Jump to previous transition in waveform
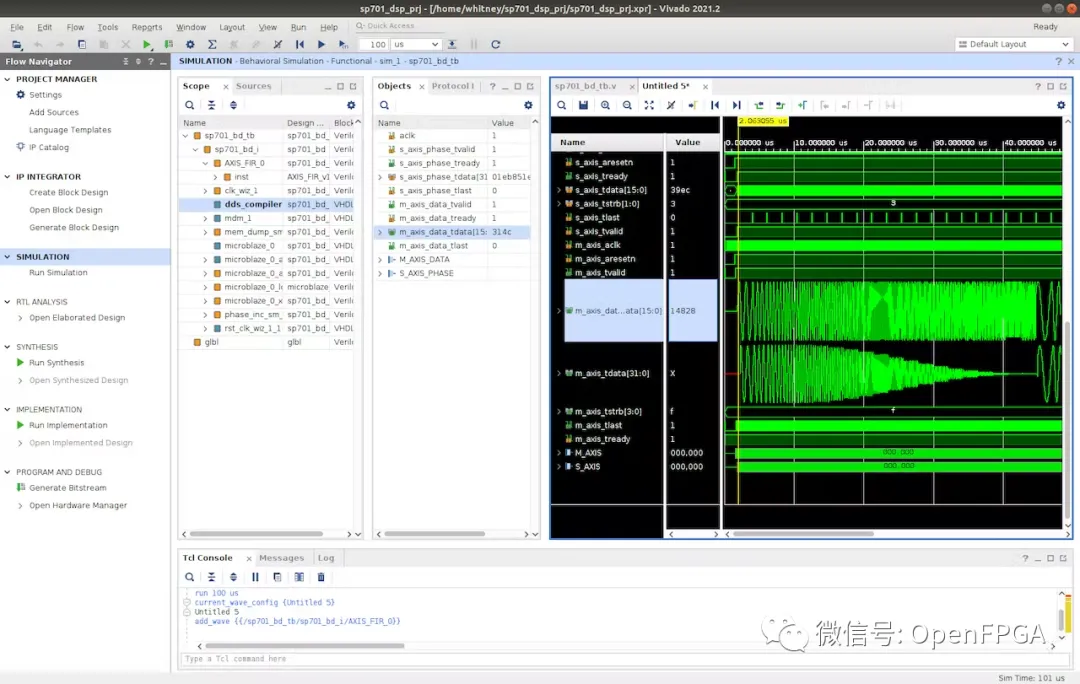Screen dimensions: 1080x684 click(758, 105)
